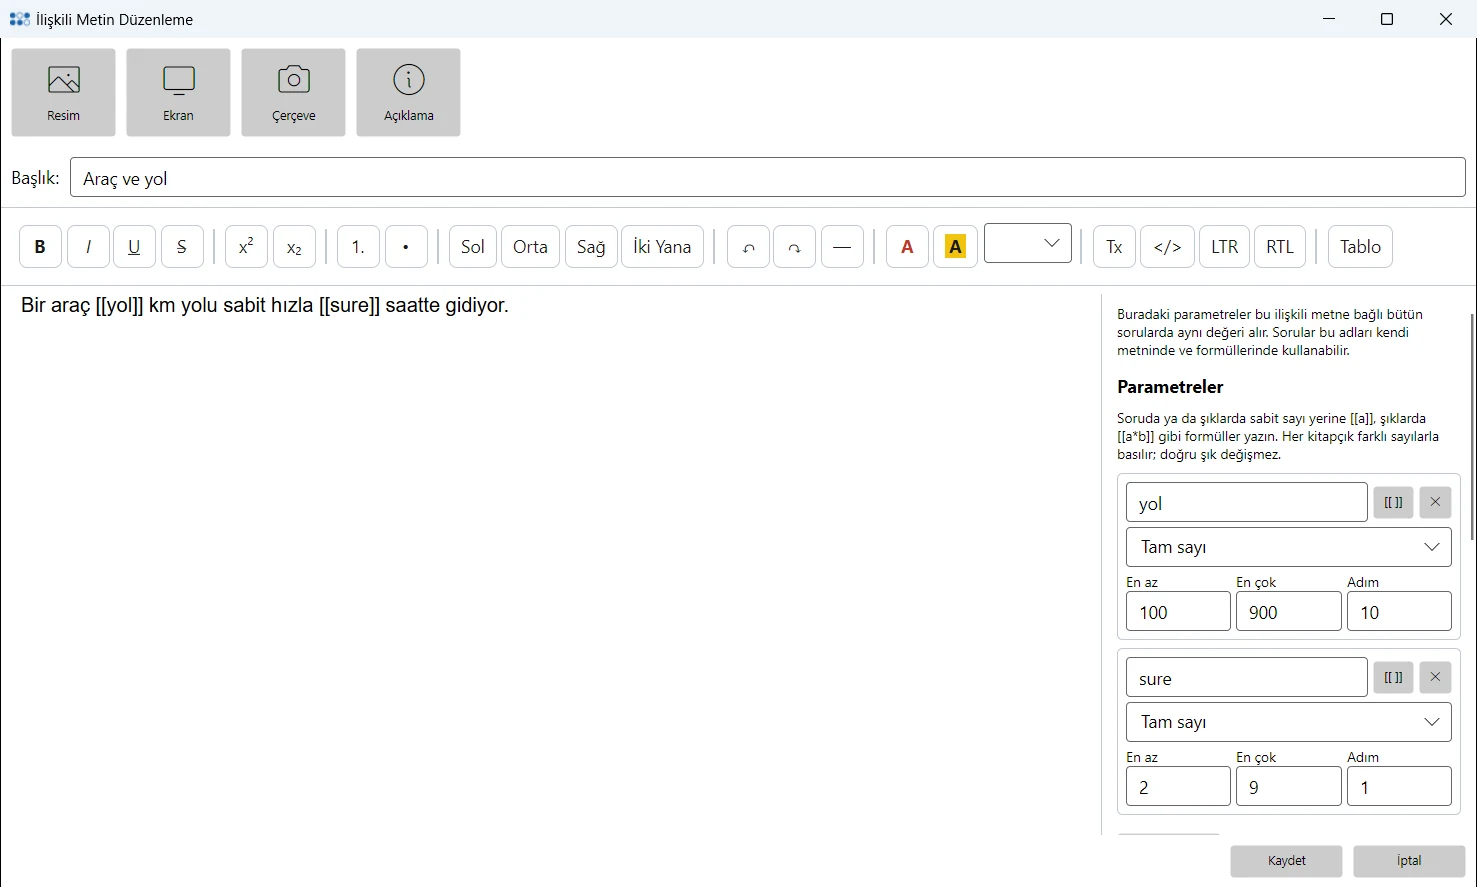Click the Başlık title input field
1477x887 pixels.
click(767, 177)
